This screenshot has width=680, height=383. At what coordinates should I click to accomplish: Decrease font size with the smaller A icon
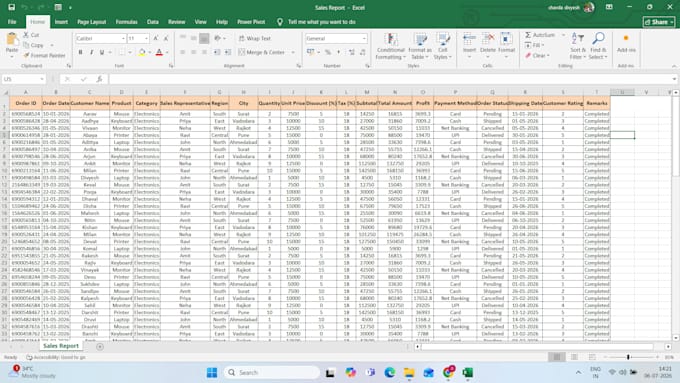[166, 39]
